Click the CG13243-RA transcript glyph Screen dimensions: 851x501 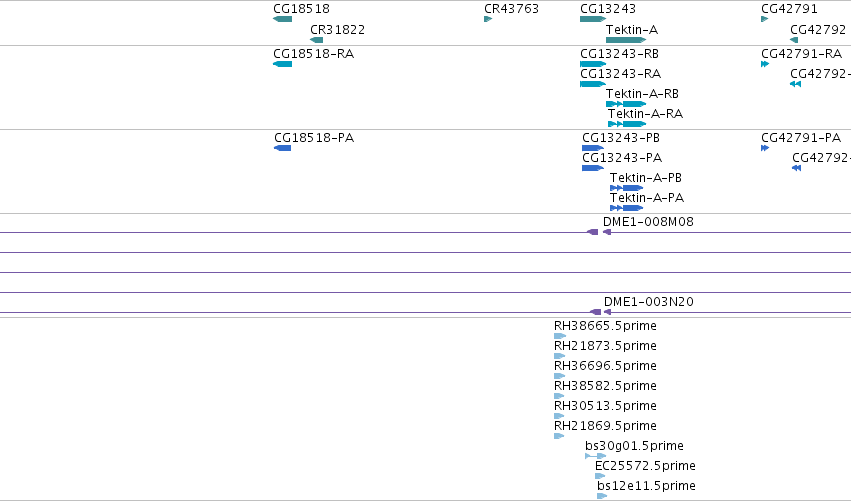coord(593,84)
